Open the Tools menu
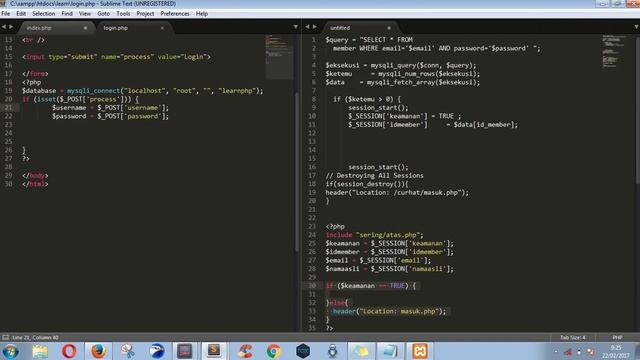 point(123,13)
